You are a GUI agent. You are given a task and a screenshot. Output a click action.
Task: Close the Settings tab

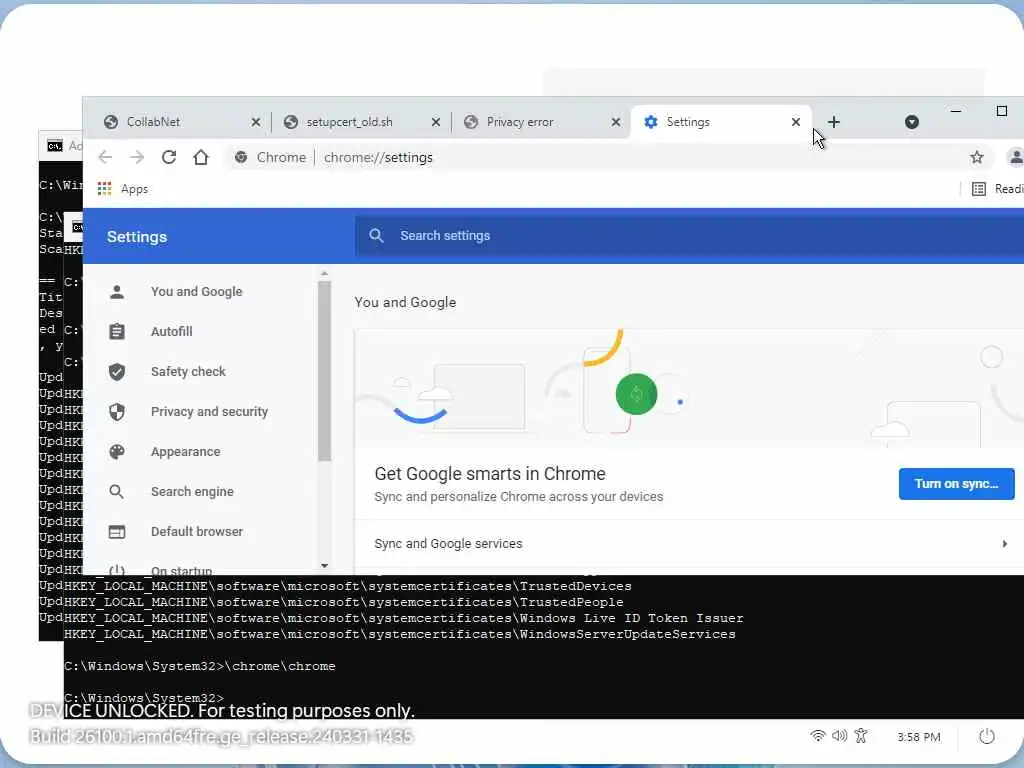[x=795, y=122]
